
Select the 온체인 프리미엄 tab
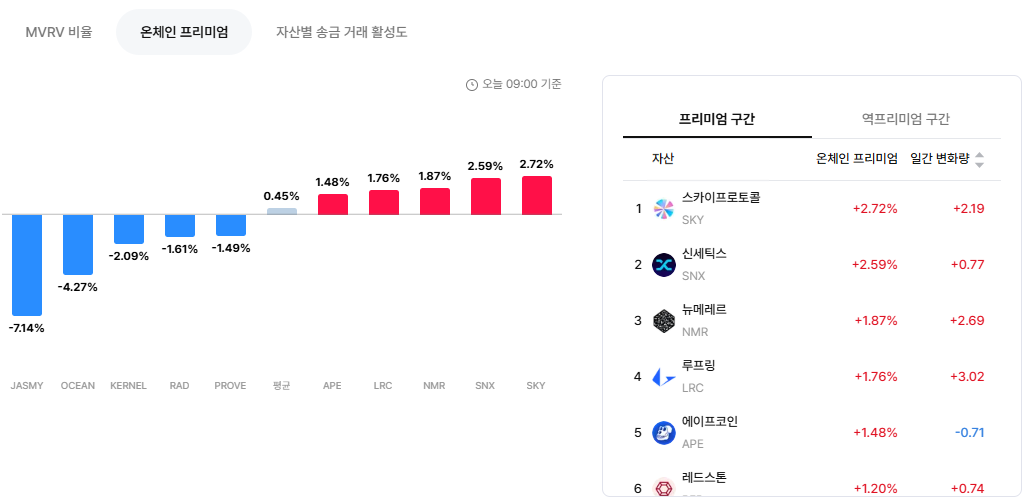click(184, 32)
